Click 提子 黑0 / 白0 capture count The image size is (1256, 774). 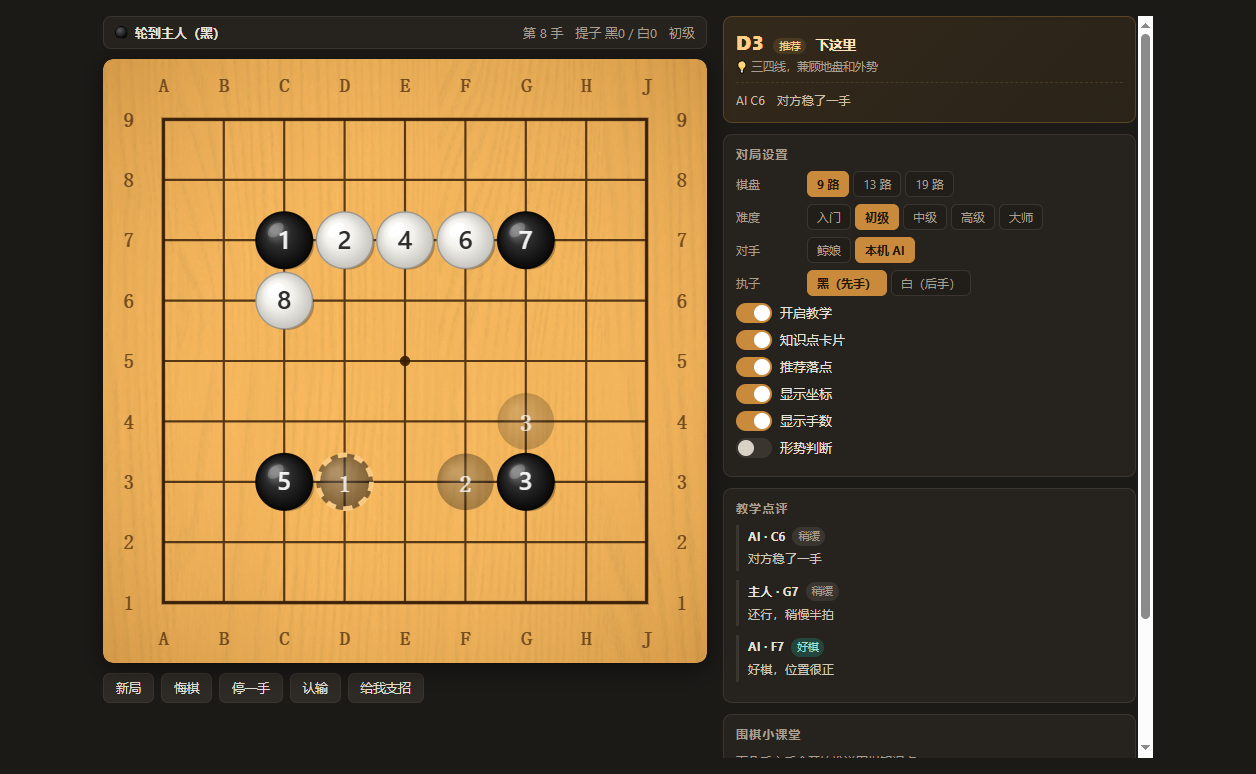[x=616, y=33]
